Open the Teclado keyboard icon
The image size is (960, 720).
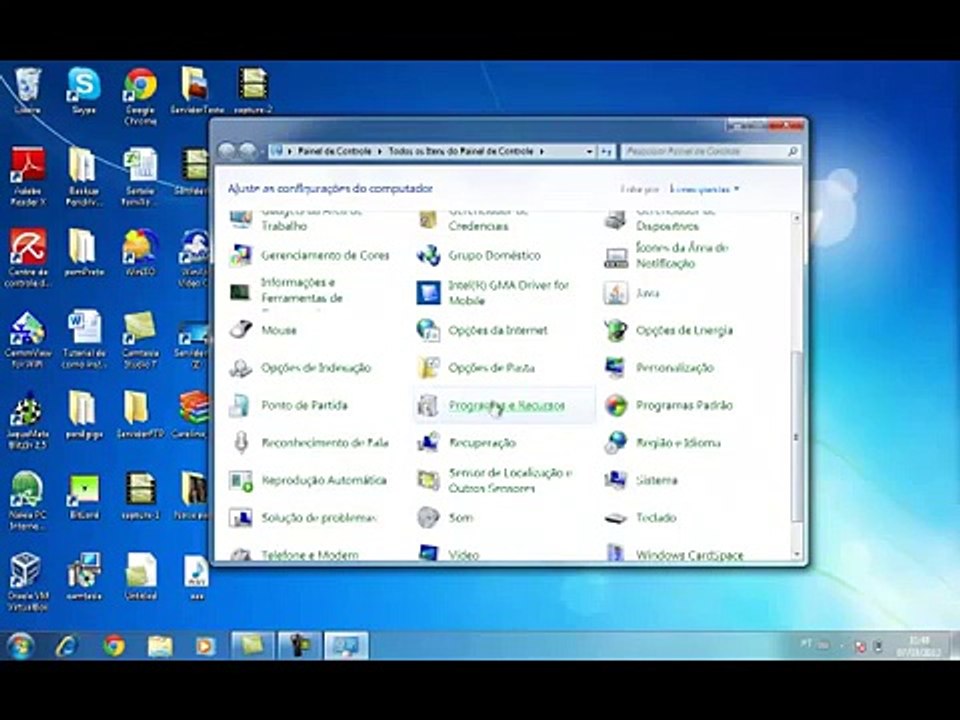pyautogui.click(x=615, y=518)
